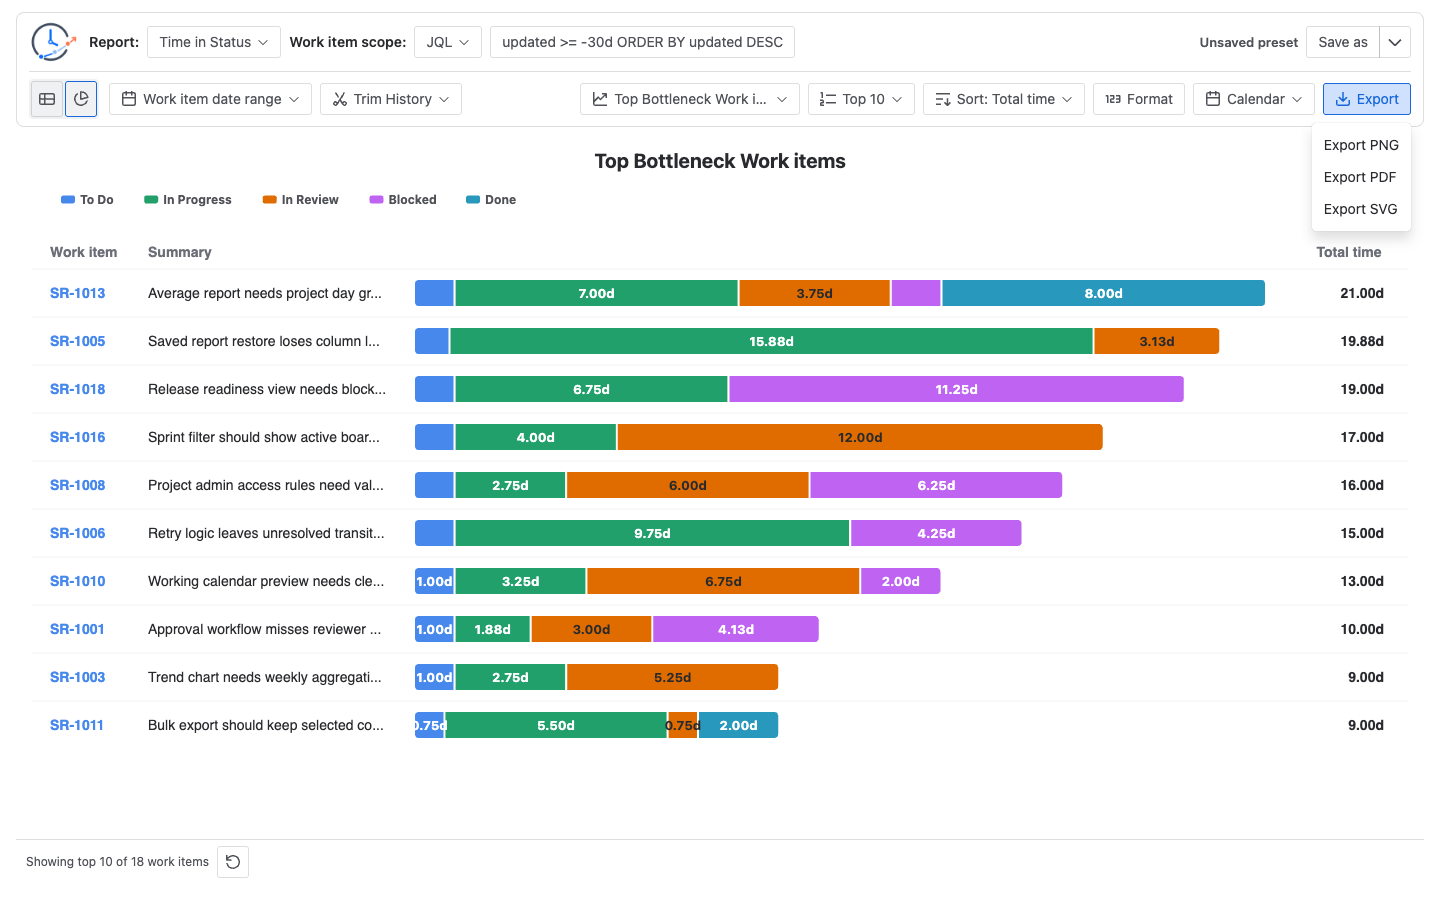Open Sort: Total time dropdown
Screen dimensions: 1440x900
(1004, 99)
